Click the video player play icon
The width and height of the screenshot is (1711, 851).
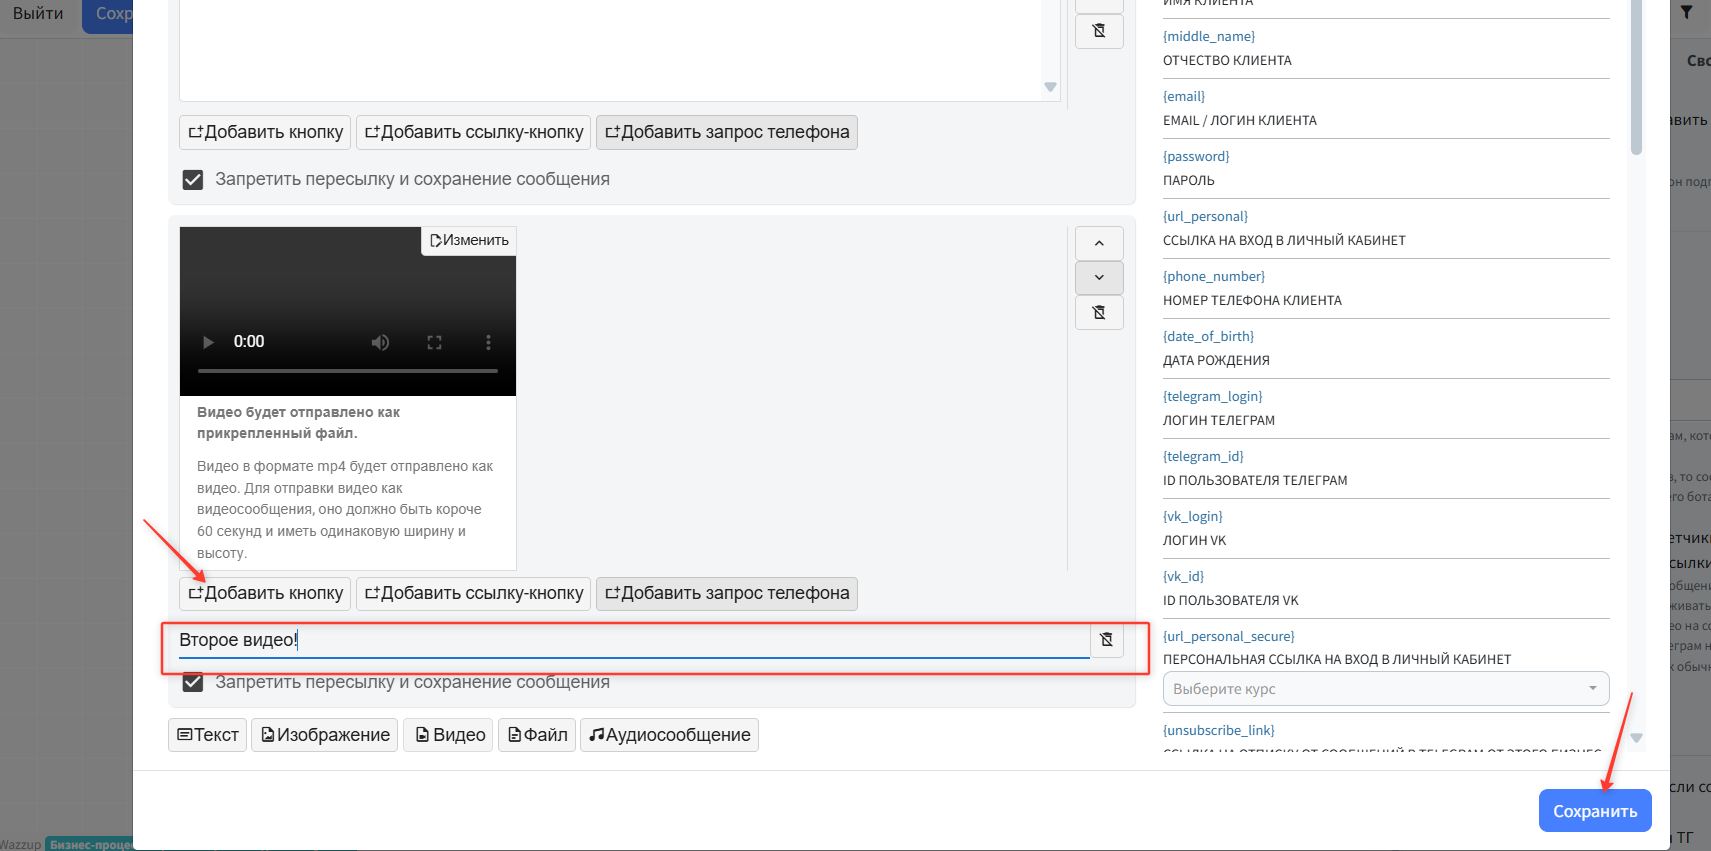pos(208,342)
